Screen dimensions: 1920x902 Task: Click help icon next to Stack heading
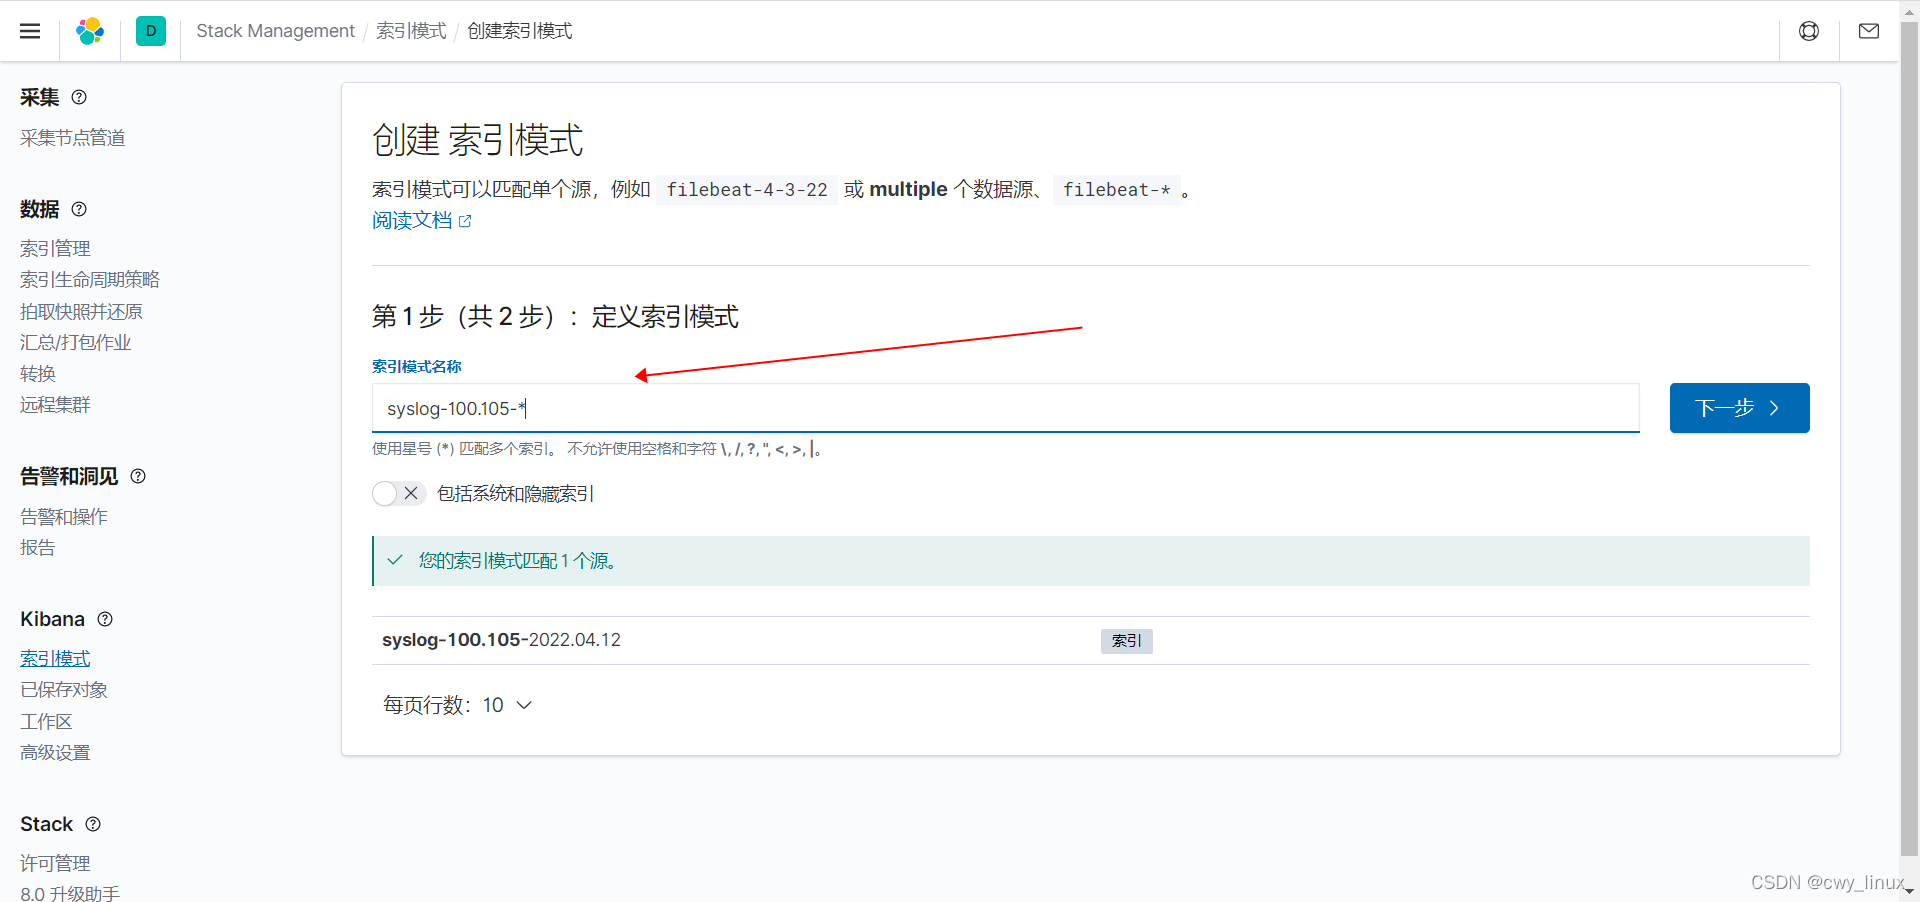[x=93, y=824]
